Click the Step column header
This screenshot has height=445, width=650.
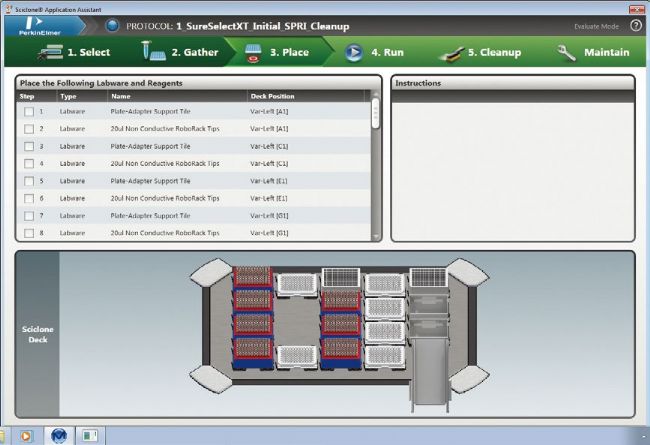(x=36, y=96)
